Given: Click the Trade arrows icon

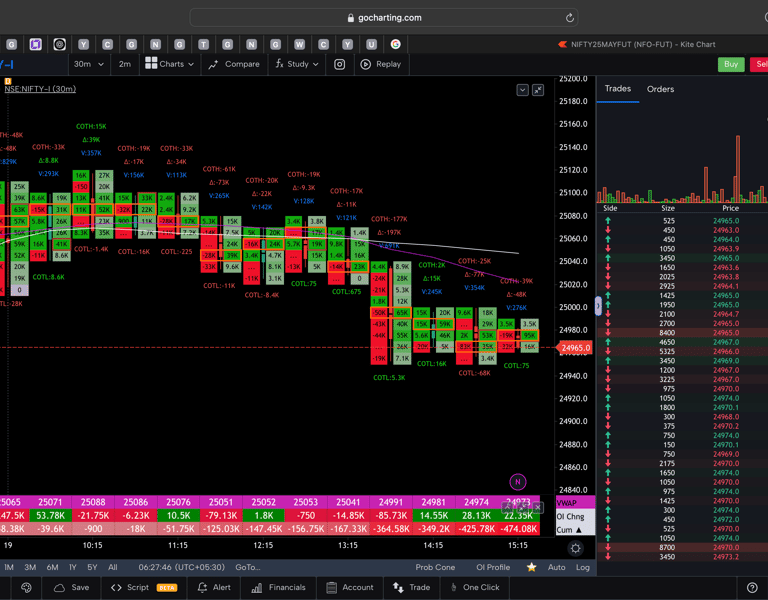Looking at the screenshot, I should 398,587.
